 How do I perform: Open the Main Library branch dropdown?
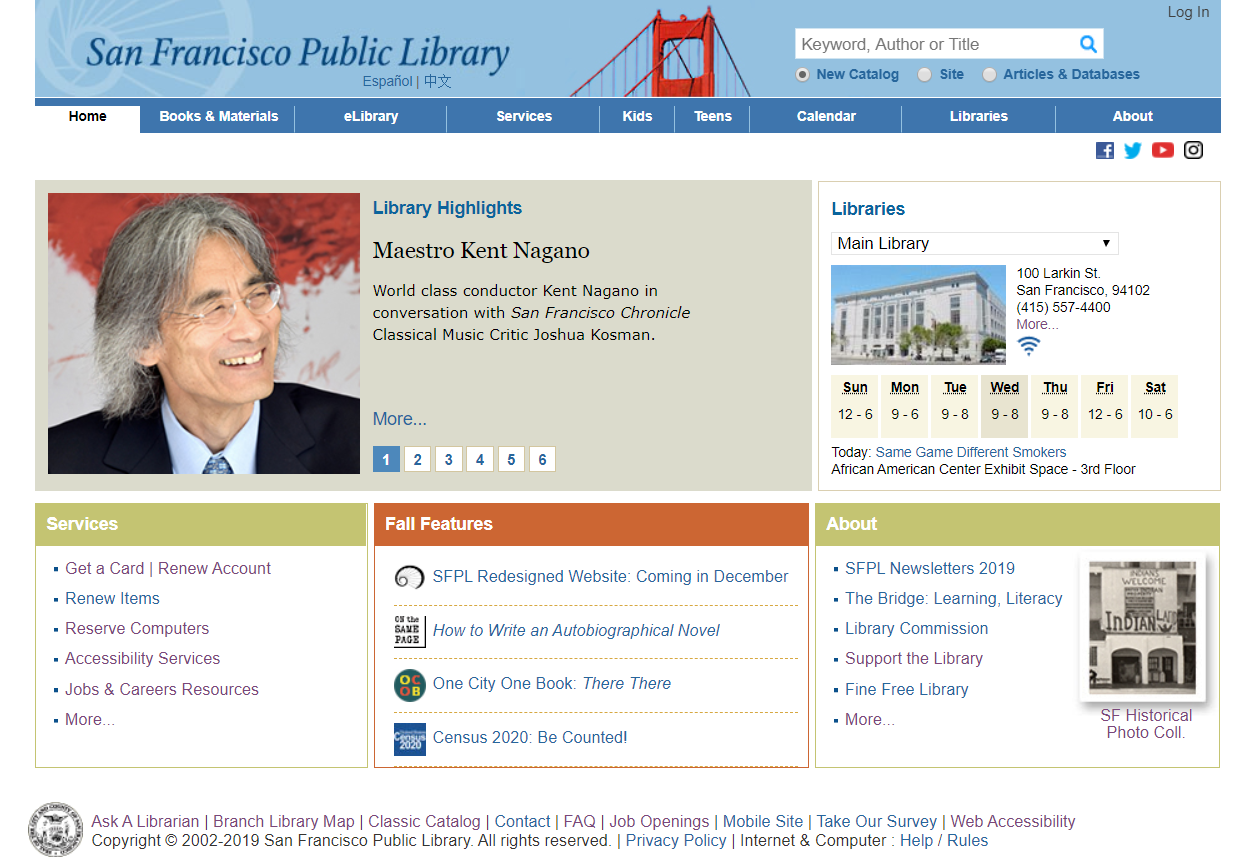point(974,243)
